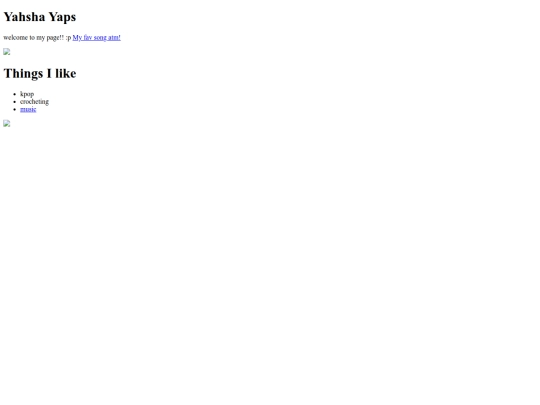Click the word 'Yaps' in the title

click(x=62, y=17)
